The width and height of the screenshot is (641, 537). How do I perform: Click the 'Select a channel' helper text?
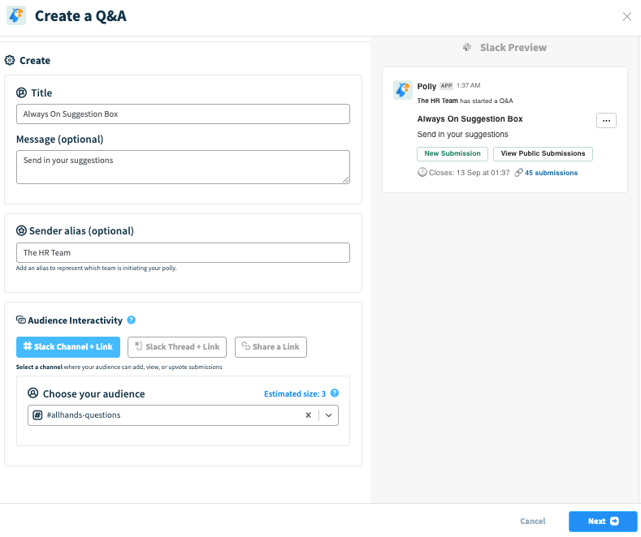[x=119, y=367]
